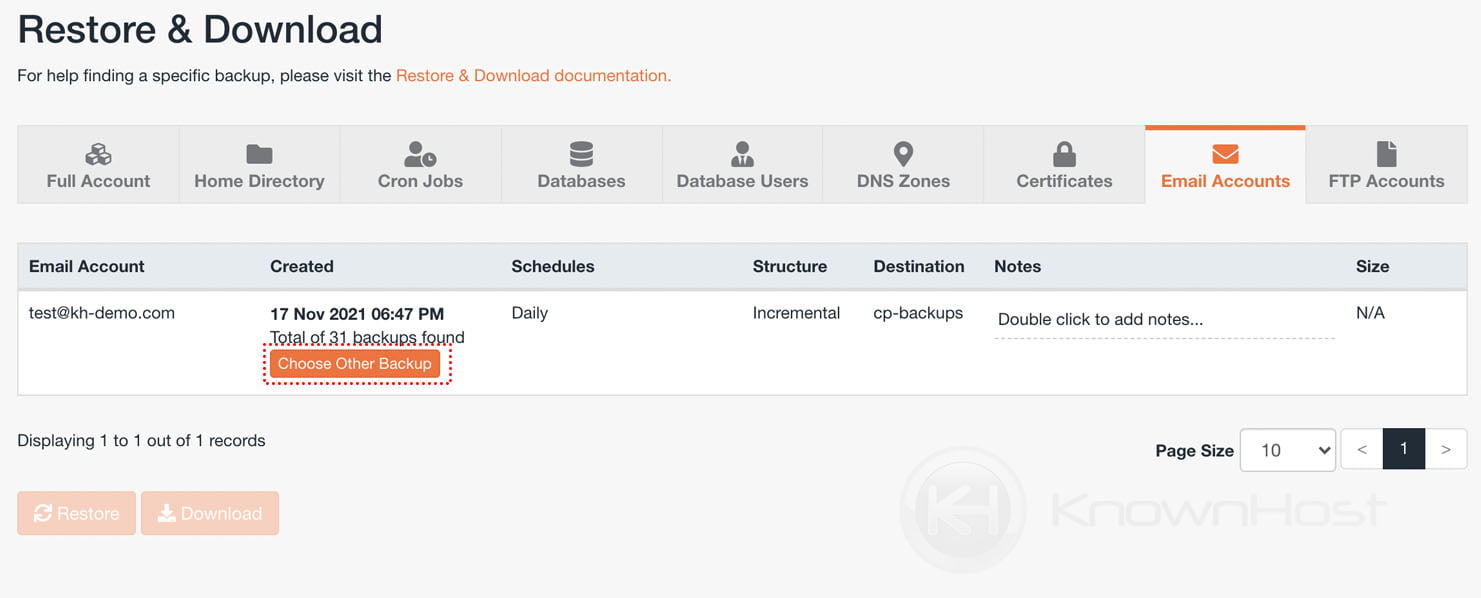Select the FTP Accounts file icon

click(x=1386, y=152)
